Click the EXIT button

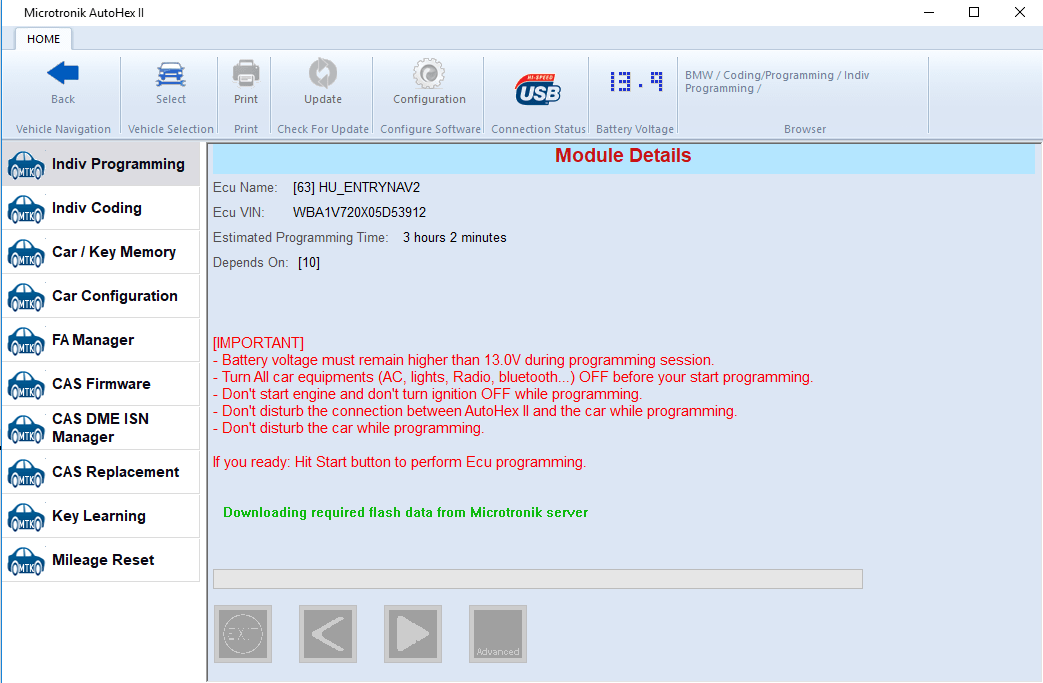[x=242, y=633]
